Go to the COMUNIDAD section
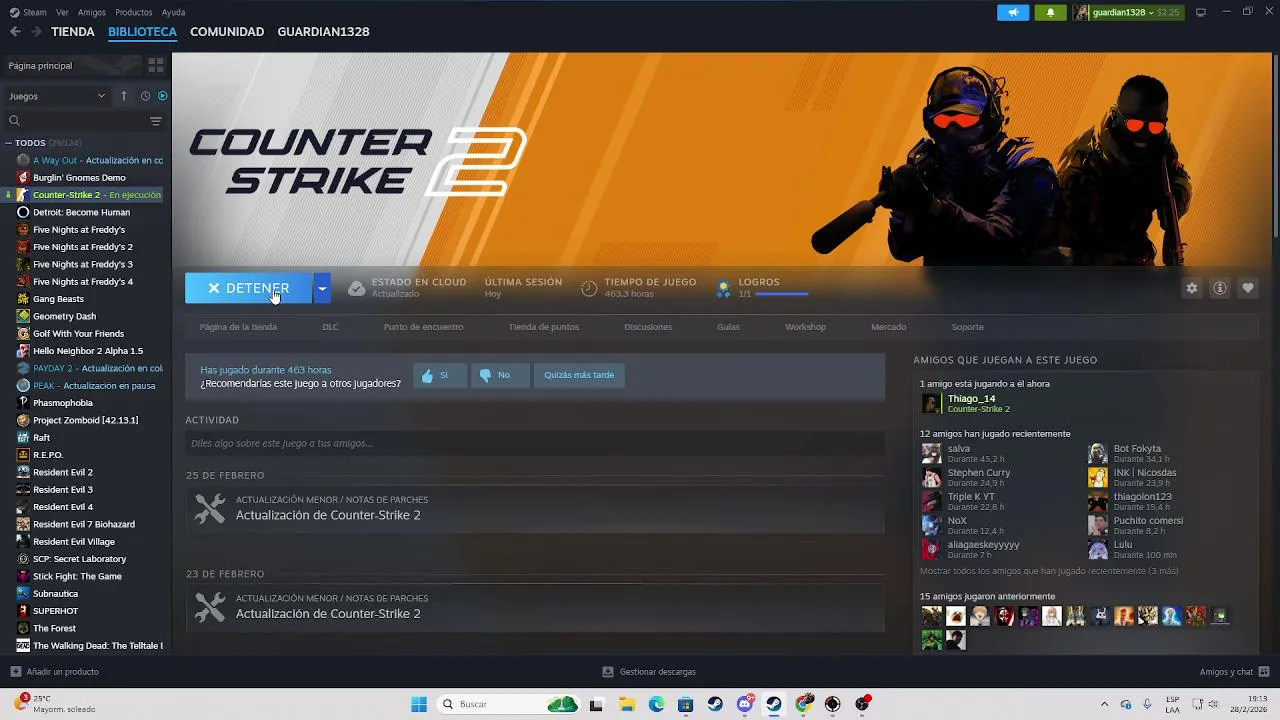 coord(227,32)
